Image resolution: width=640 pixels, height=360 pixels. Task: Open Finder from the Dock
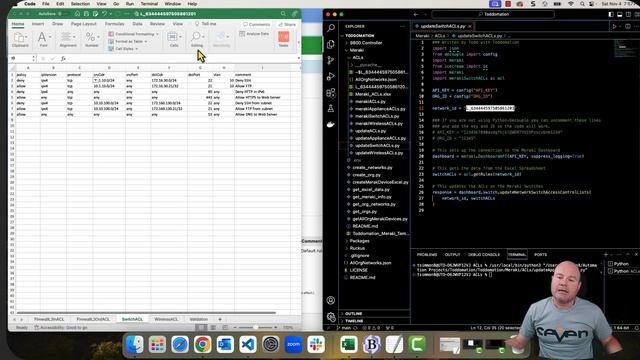(134, 344)
